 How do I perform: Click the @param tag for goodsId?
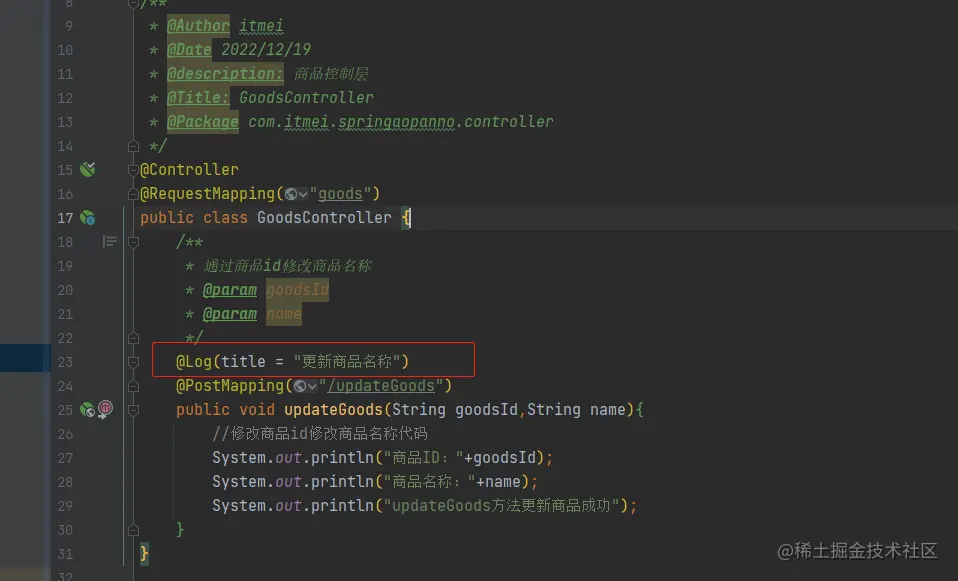(x=230, y=290)
